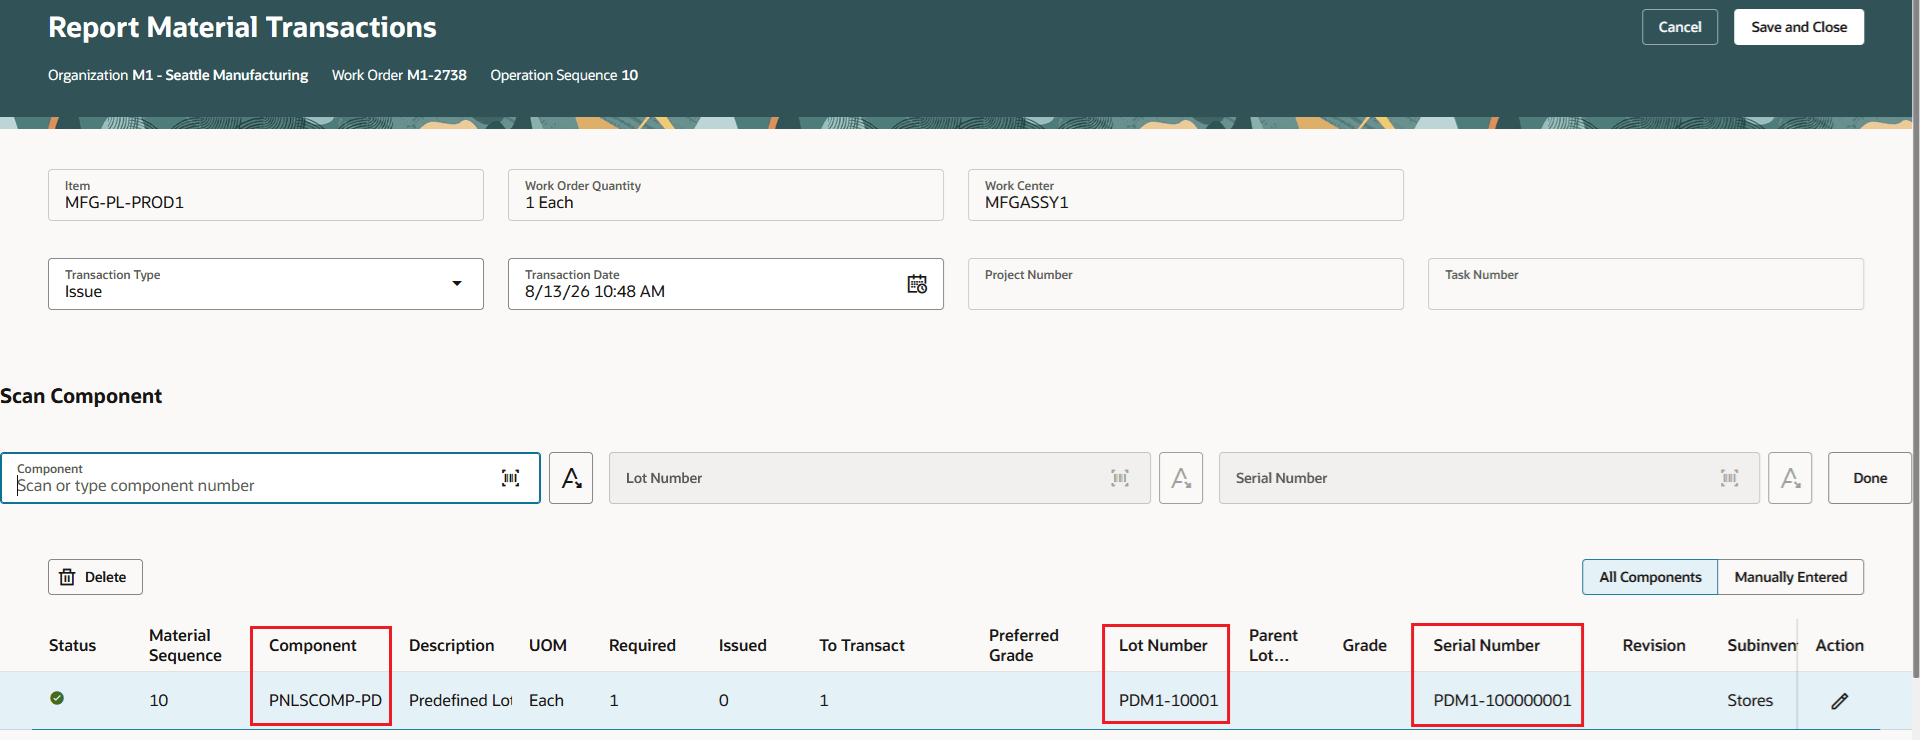Switch to Manually Entered view
This screenshot has width=1920, height=740.
coord(1791,577)
